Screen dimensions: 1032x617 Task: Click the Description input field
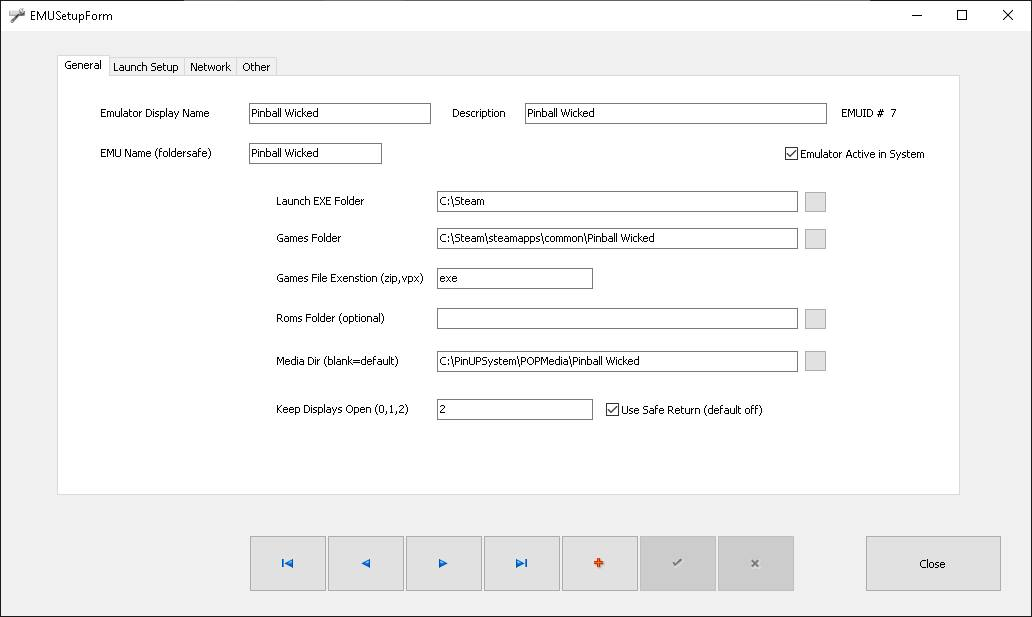675,113
